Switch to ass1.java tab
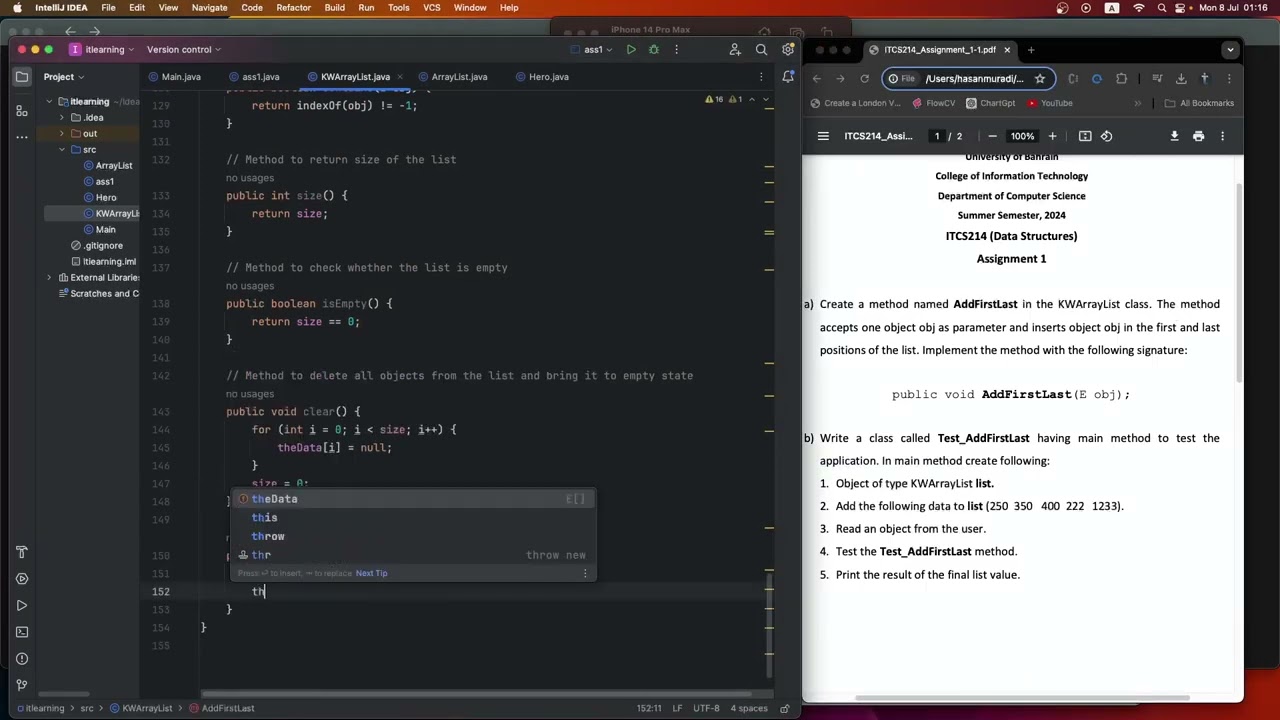1280x720 pixels. click(253, 77)
